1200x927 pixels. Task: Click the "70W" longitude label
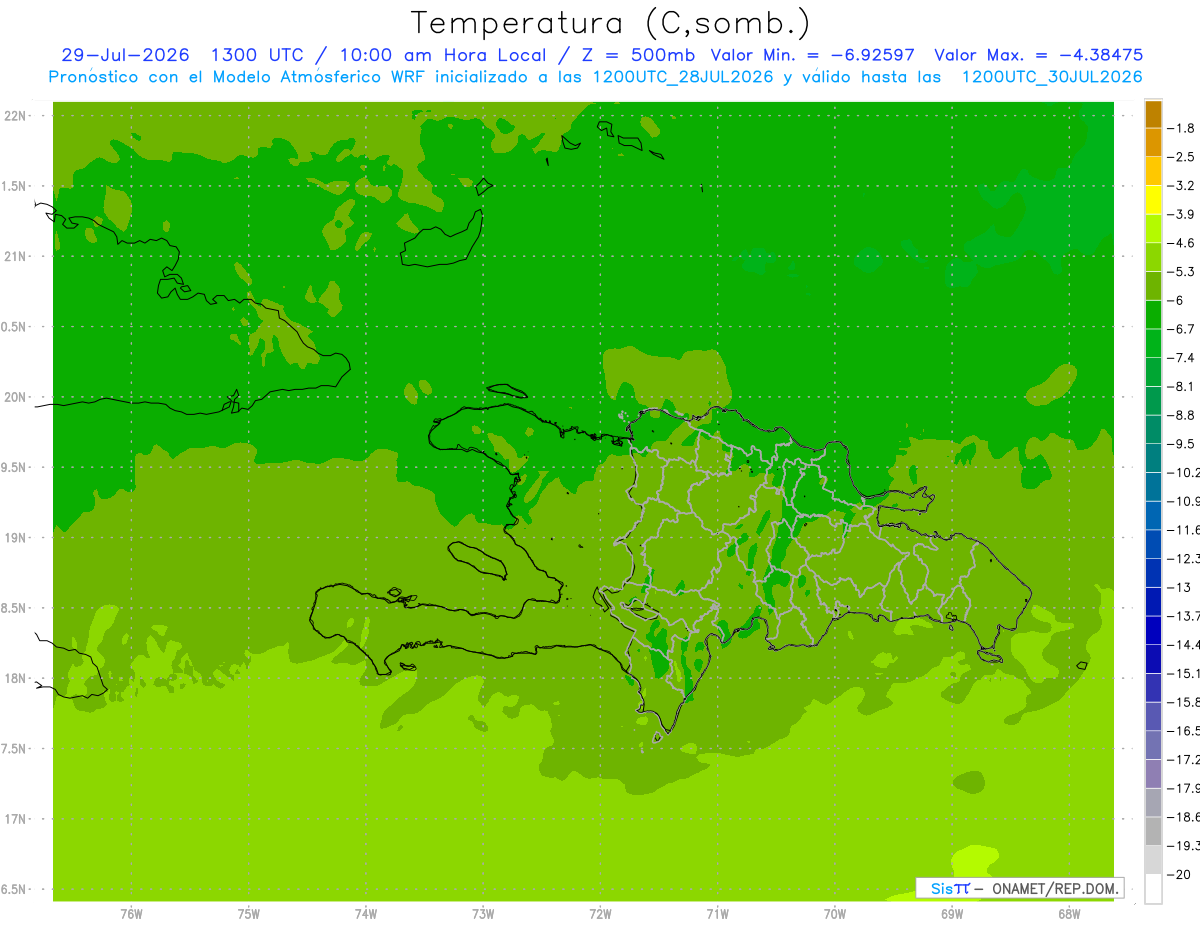[x=835, y=913]
